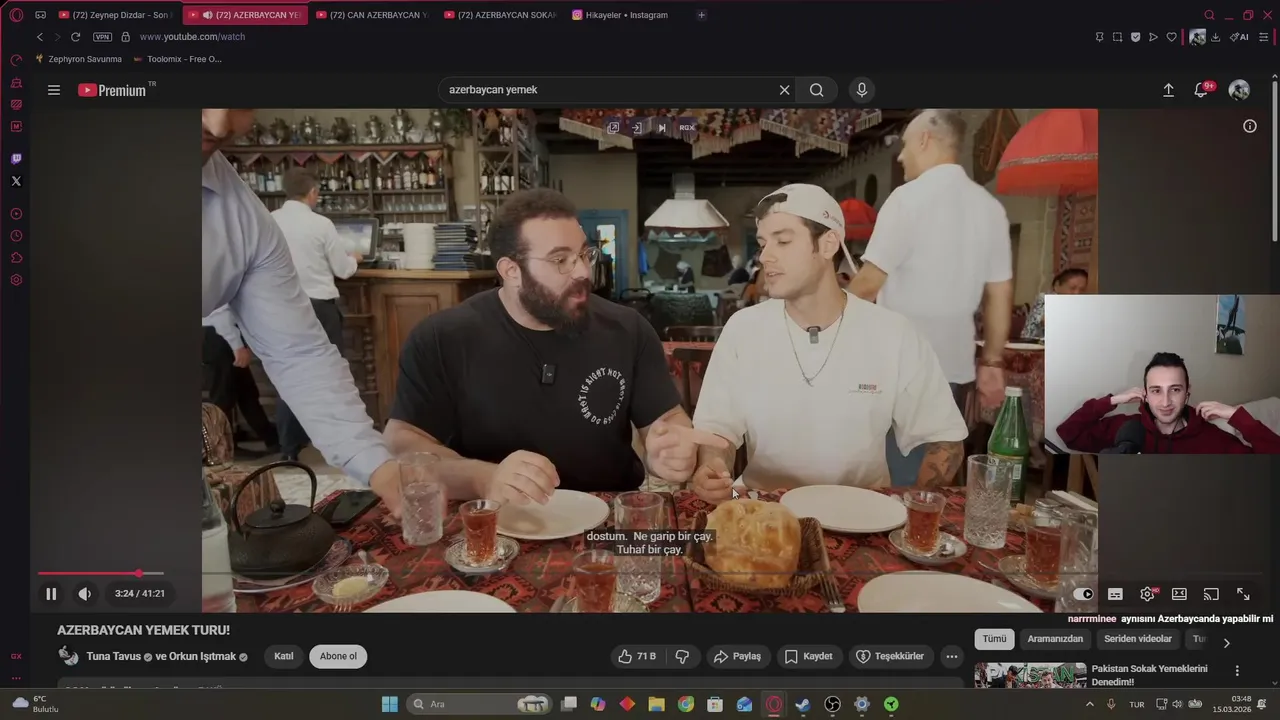The width and height of the screenshot is (1280, 720).
Task: Open the Pakistan Sokak Yemeklerini video thumbnail
Action: click(x=1030, y=675)
